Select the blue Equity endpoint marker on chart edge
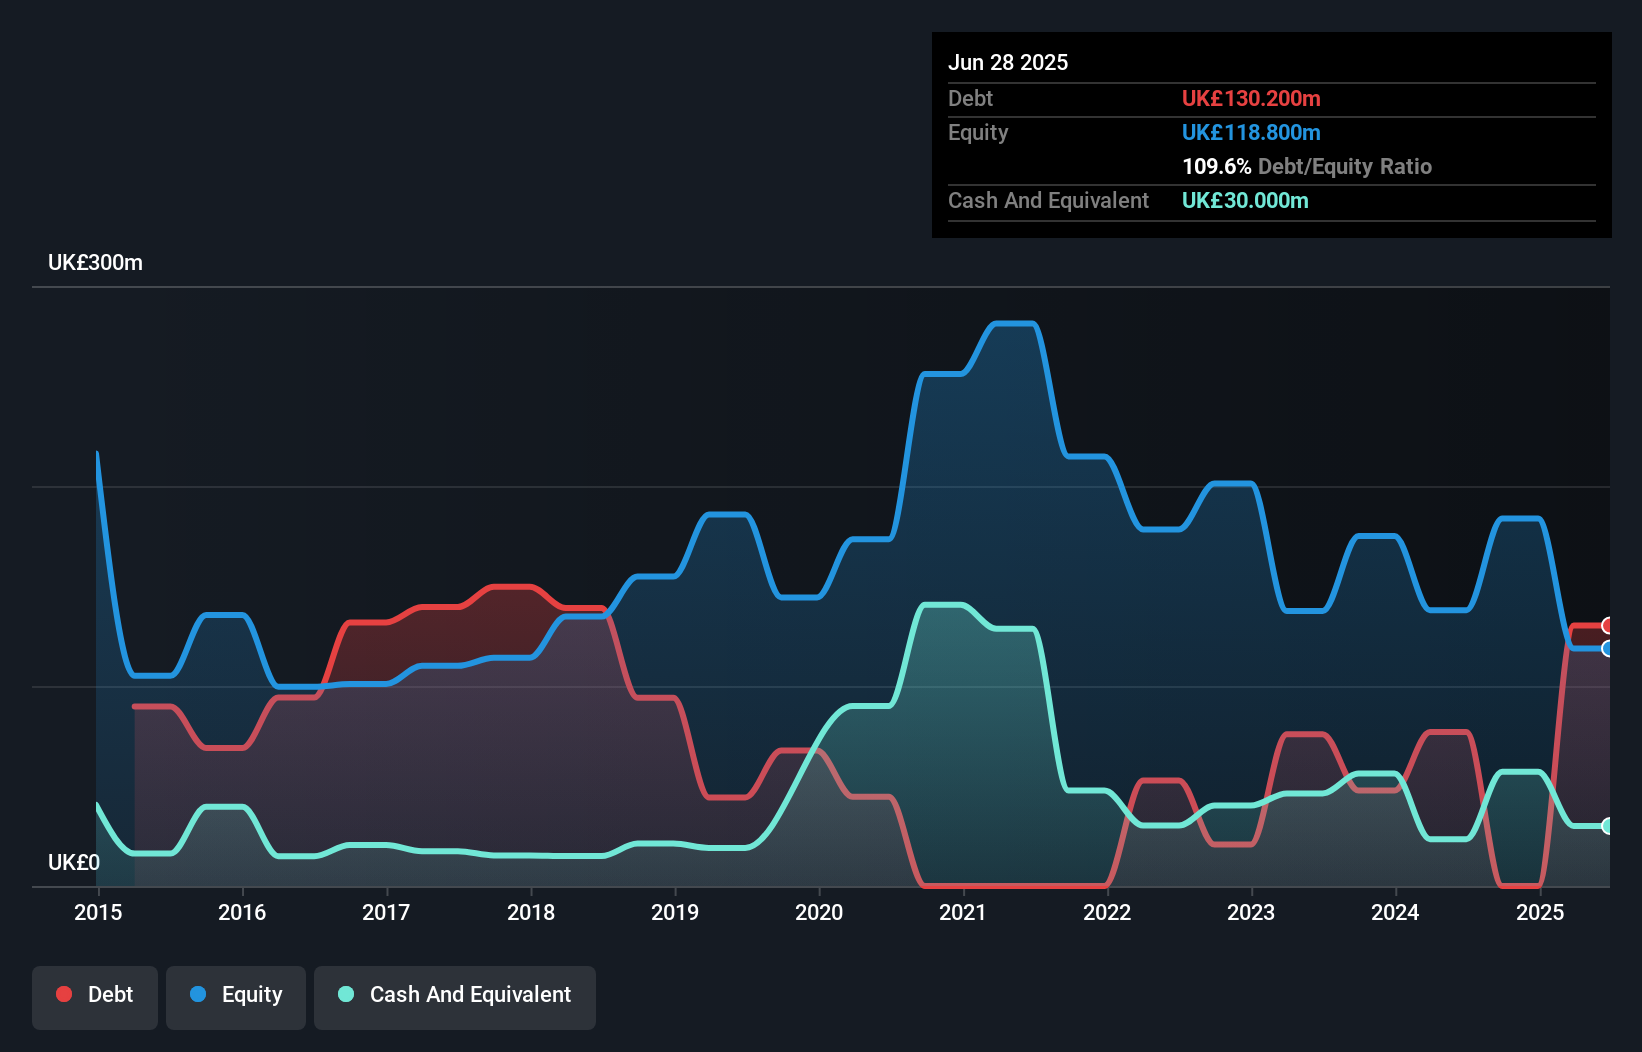Viewport: 1642px width, 1052px height. click(x=1608, y=649)
